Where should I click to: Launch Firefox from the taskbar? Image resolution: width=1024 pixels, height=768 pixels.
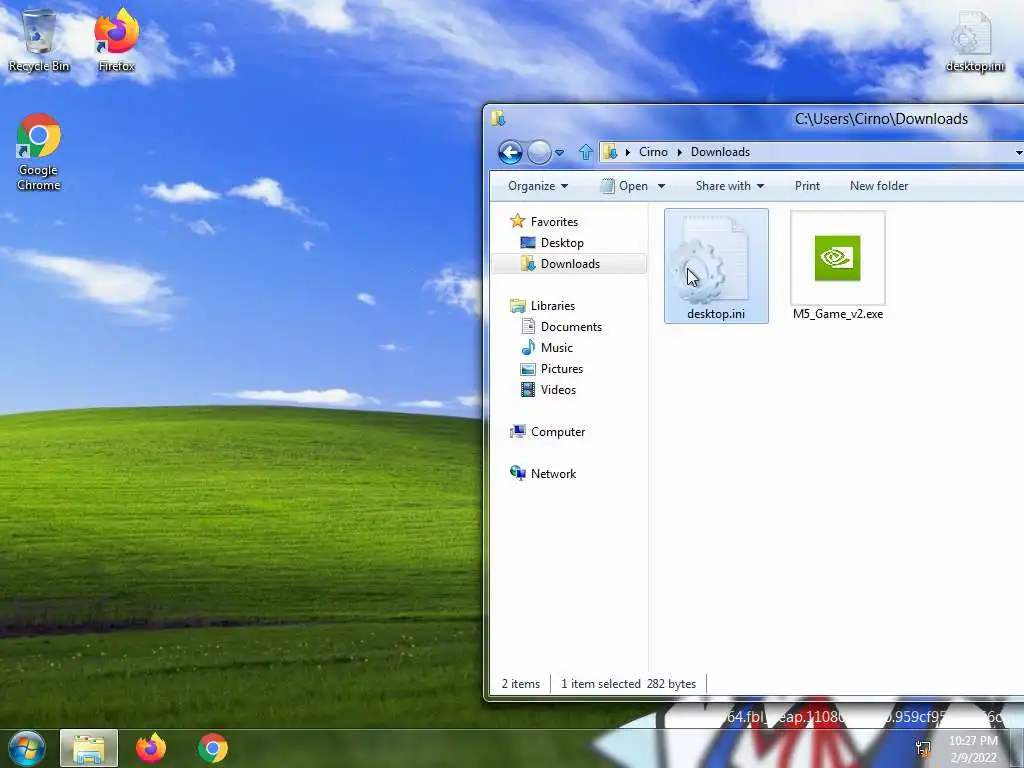[x=151, y=748]
